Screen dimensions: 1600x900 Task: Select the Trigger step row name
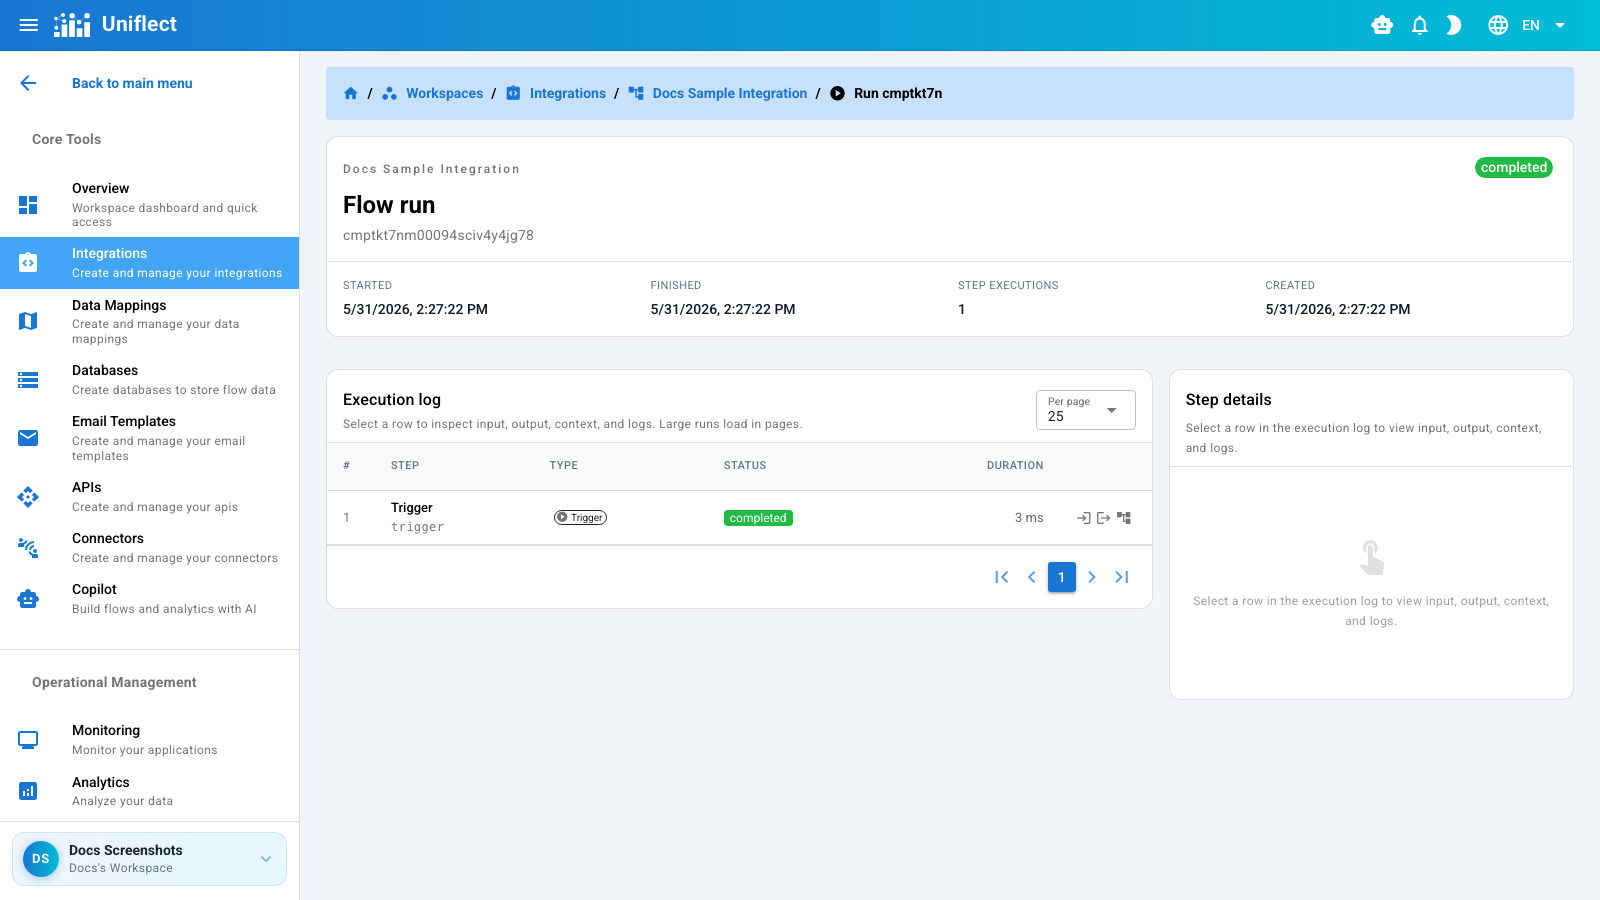tap(412, 508)
